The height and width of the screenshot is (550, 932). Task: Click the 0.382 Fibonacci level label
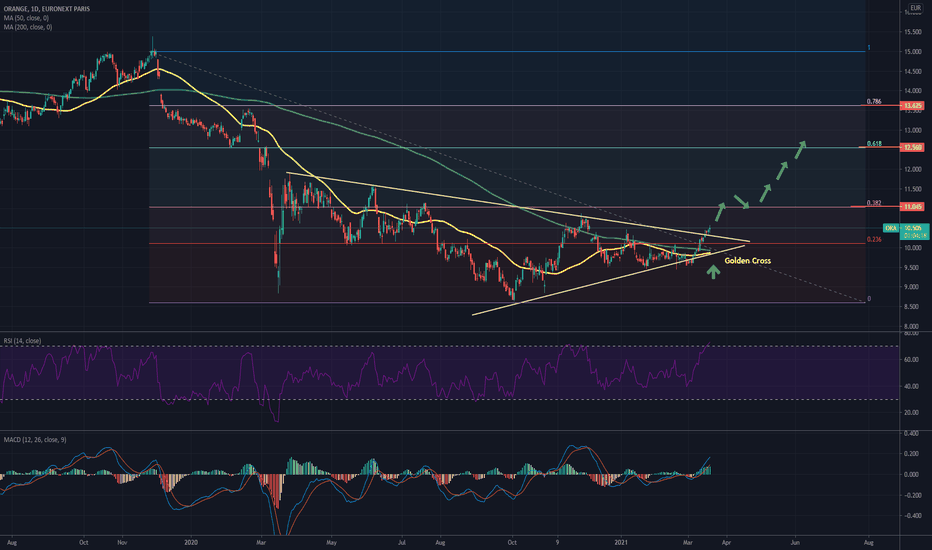coord(874,203)
